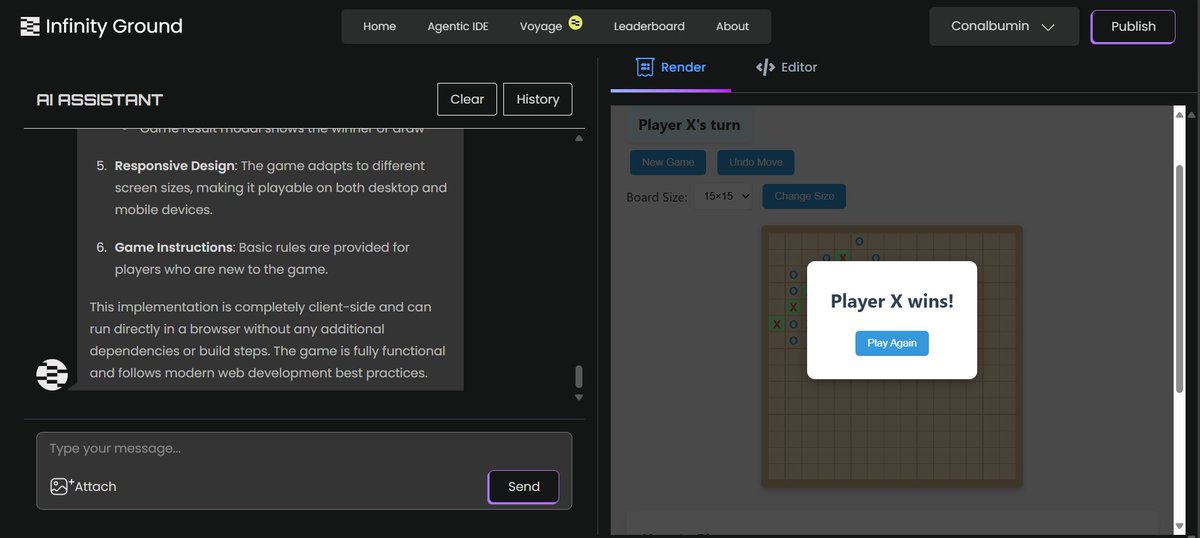Click the AI assistant avatar icon
This screenshot has width=1200, height=538.
tap(52, 374)
